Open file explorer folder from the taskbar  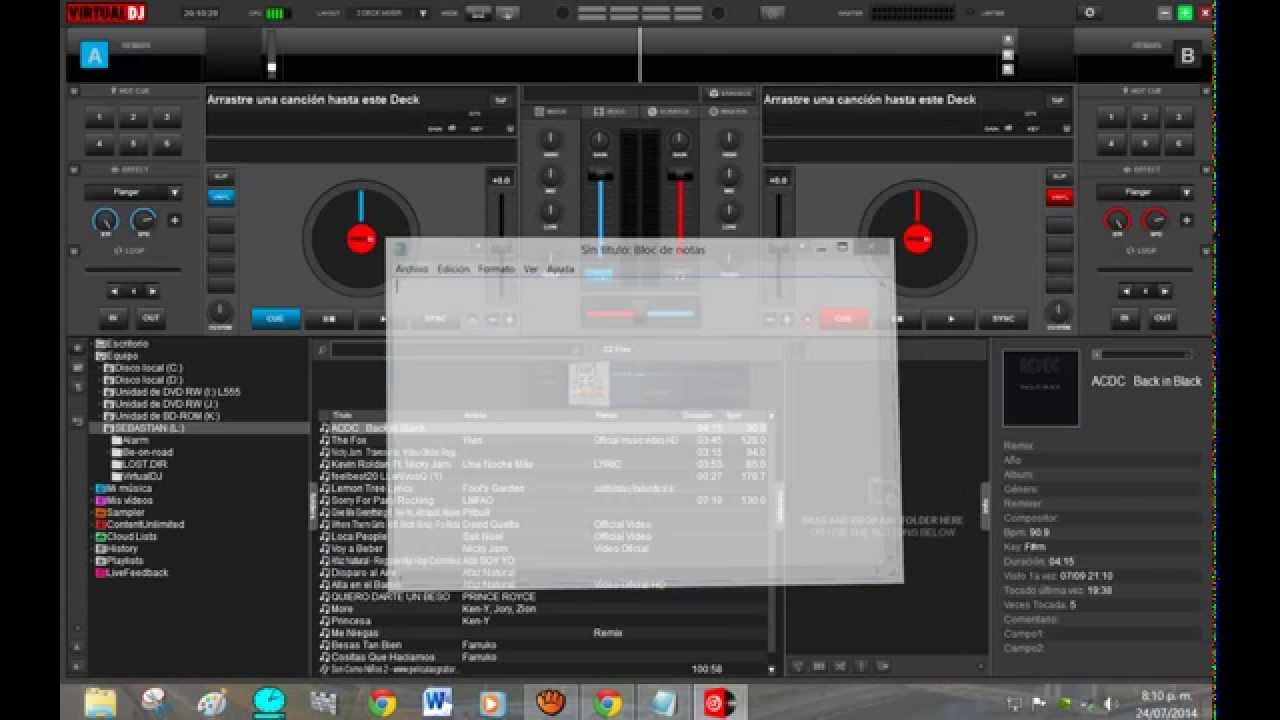(x=100, y=703)
